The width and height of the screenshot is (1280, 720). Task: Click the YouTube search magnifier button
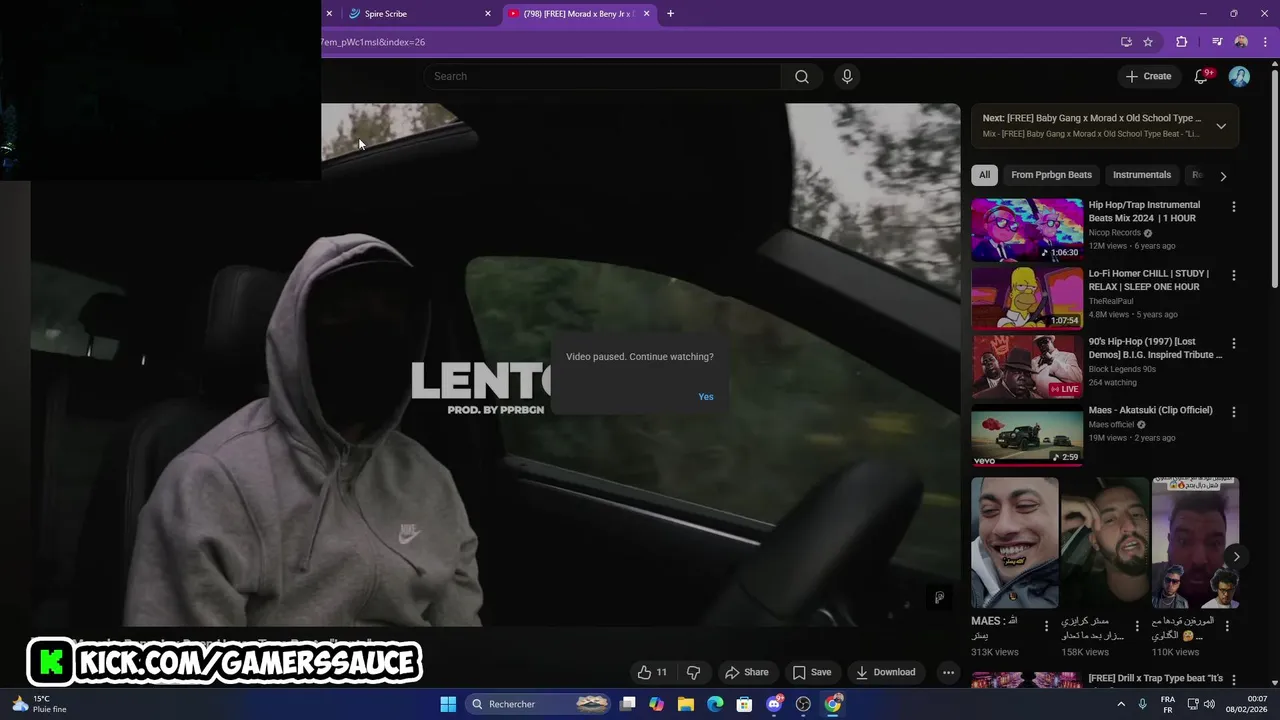pyautogui.click(x=801, y=77)
